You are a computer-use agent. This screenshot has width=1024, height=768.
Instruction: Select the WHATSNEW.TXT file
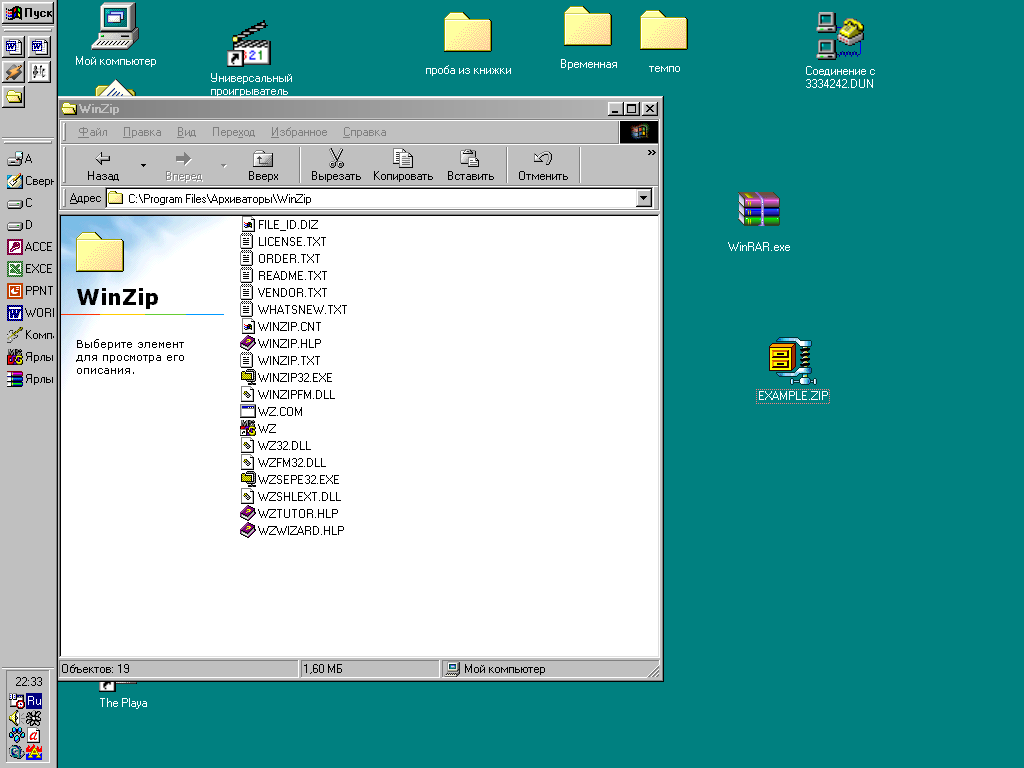294,310
